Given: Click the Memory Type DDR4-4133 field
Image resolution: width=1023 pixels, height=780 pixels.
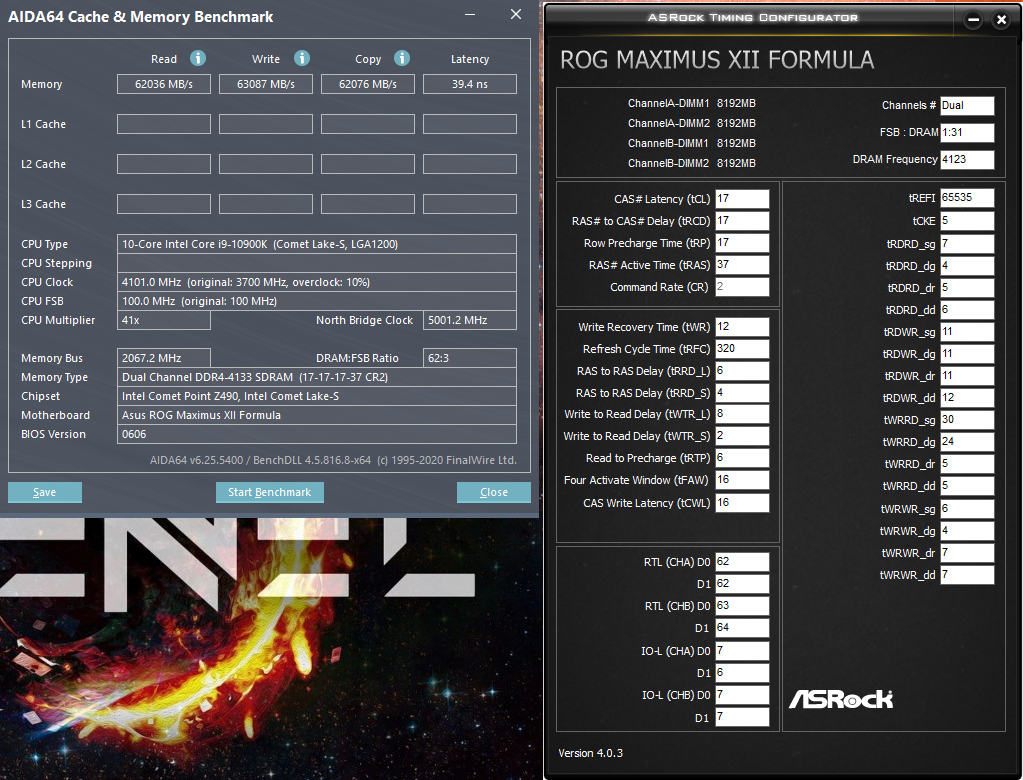Looking at the screenshot, I should click(317, 377).
